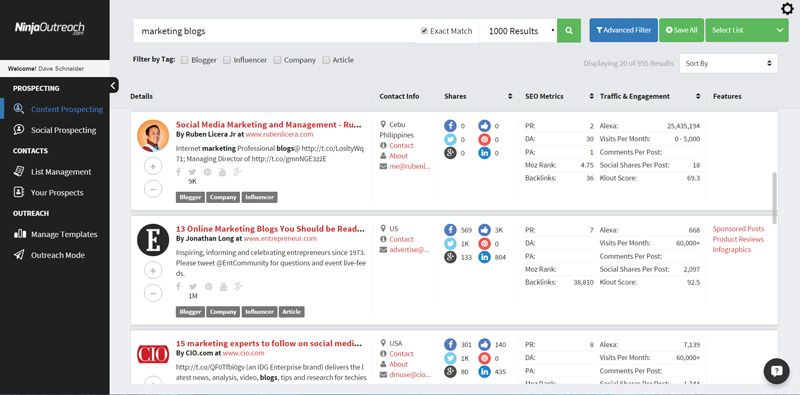Click the Advanced Filter button
Screen dimensions: 800x395
point(623,31)
